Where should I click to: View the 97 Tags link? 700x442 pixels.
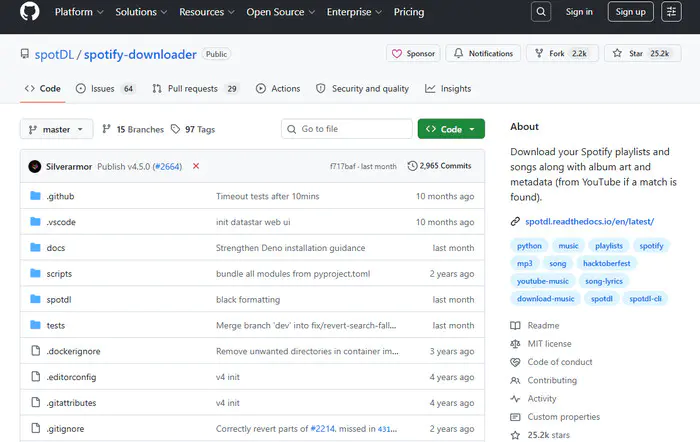(x=193, y=129)
